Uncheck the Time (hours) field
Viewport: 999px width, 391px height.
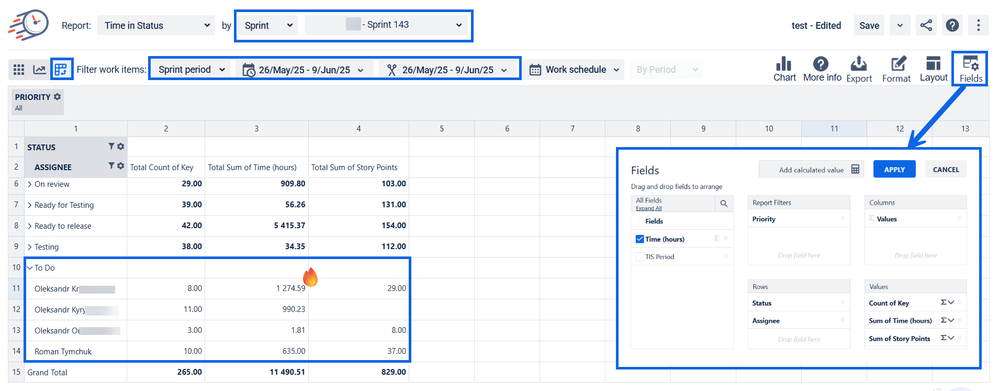pos(640,239)
